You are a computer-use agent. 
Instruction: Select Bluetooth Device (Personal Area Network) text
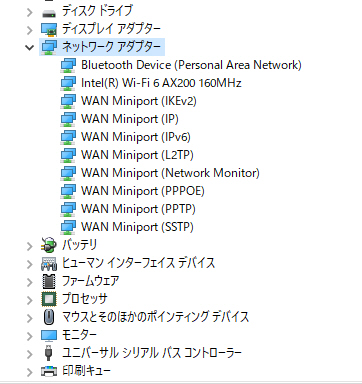[191, 65]
